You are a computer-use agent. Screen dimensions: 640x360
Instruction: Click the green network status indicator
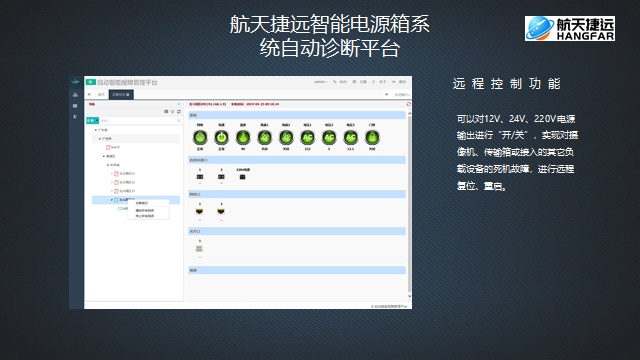pyautogui.click(x=200, y=137)
